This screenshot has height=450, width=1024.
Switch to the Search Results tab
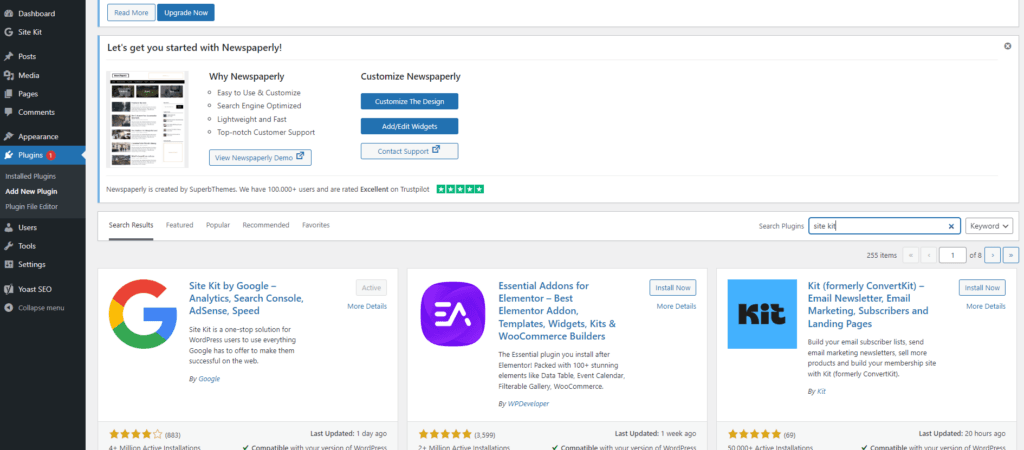[x=131, y=225]
